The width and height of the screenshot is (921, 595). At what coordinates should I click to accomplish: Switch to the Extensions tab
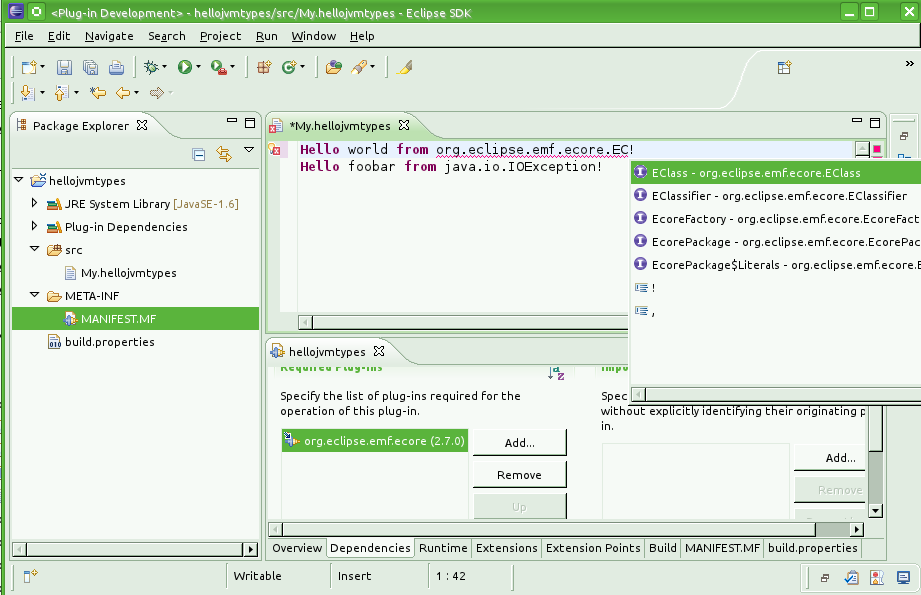[x=507, y=548]
